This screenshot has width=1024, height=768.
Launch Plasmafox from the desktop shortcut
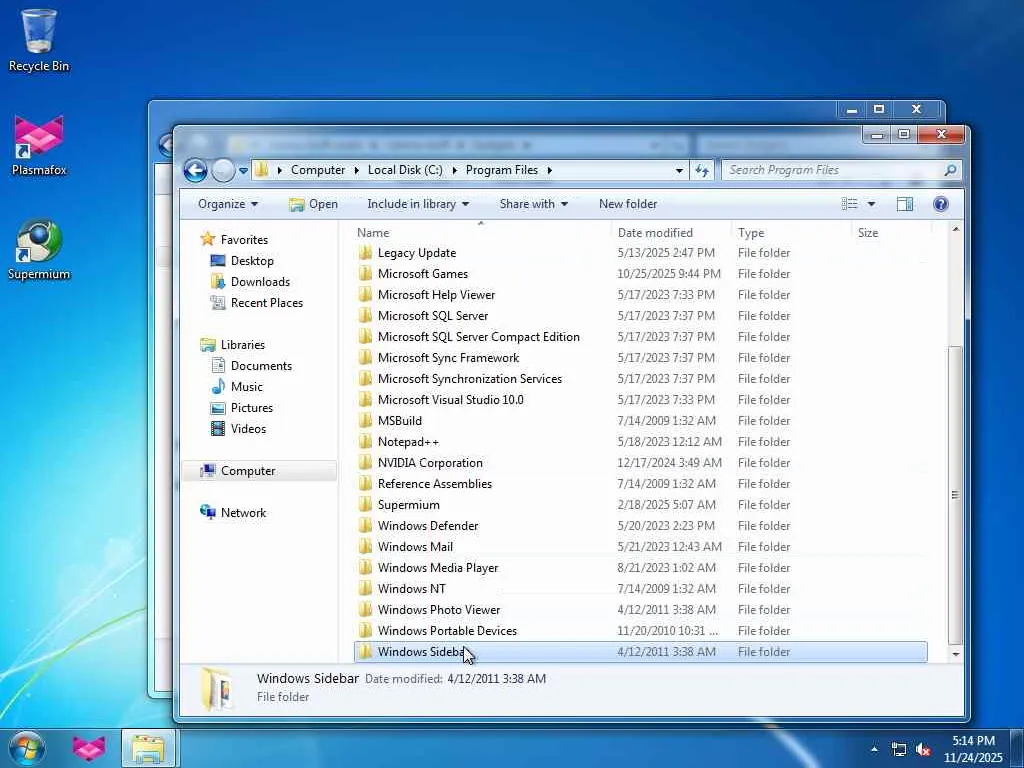click(x=39, y=145)
